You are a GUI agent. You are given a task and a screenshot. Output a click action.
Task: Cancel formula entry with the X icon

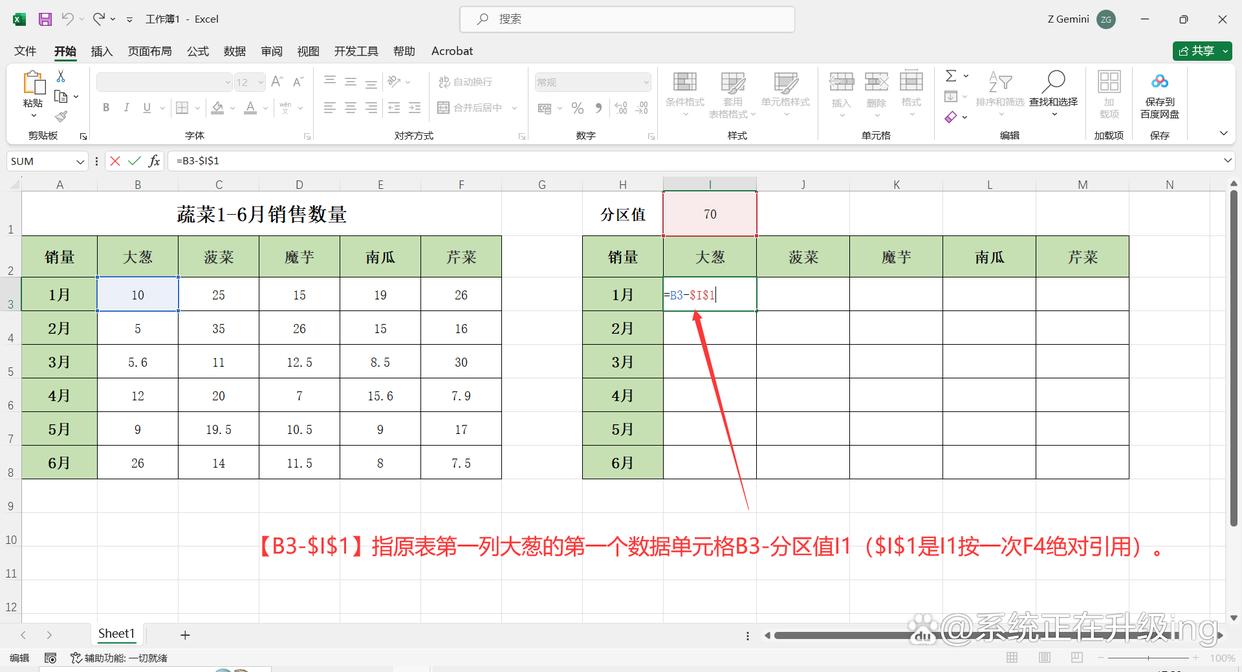pyautogui.click(x=115, y=161)
